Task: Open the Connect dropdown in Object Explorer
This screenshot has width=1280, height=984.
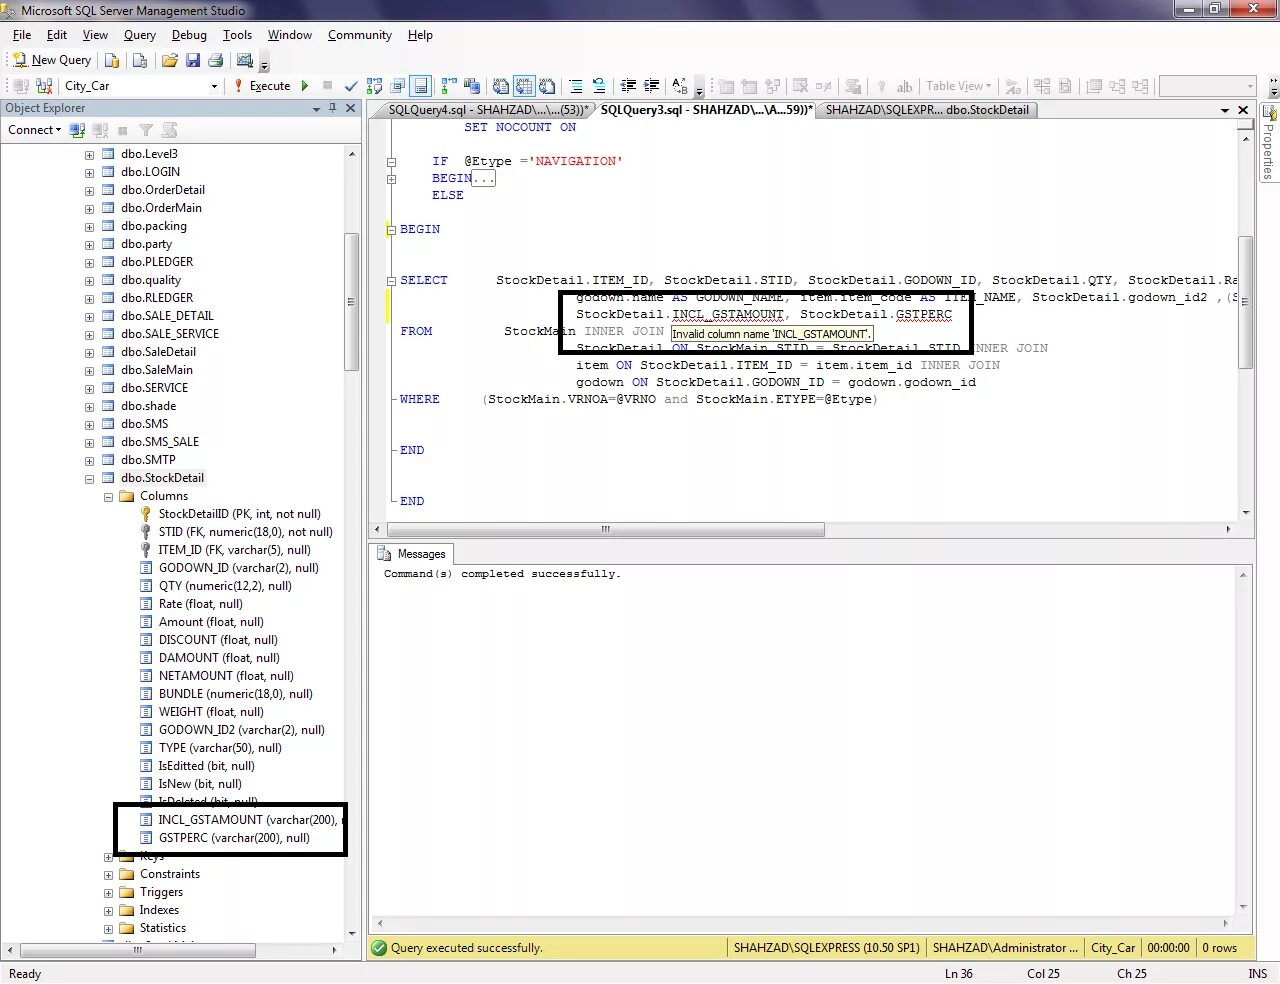Action: click(x=35, y=130)
